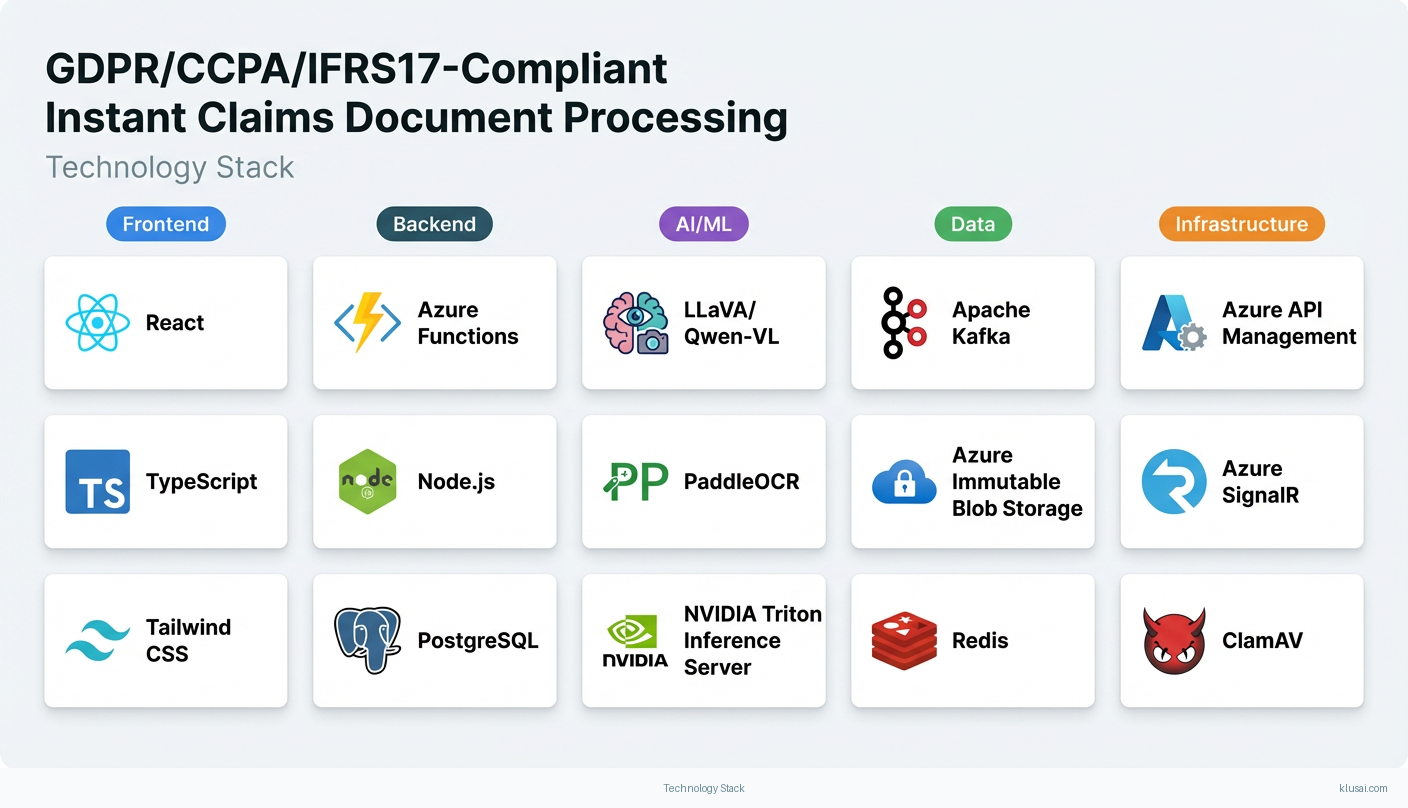This screenshot has width=1408, height=808.
Task: Select the PostgreSQL elephant icon
Action: point(367,640)
